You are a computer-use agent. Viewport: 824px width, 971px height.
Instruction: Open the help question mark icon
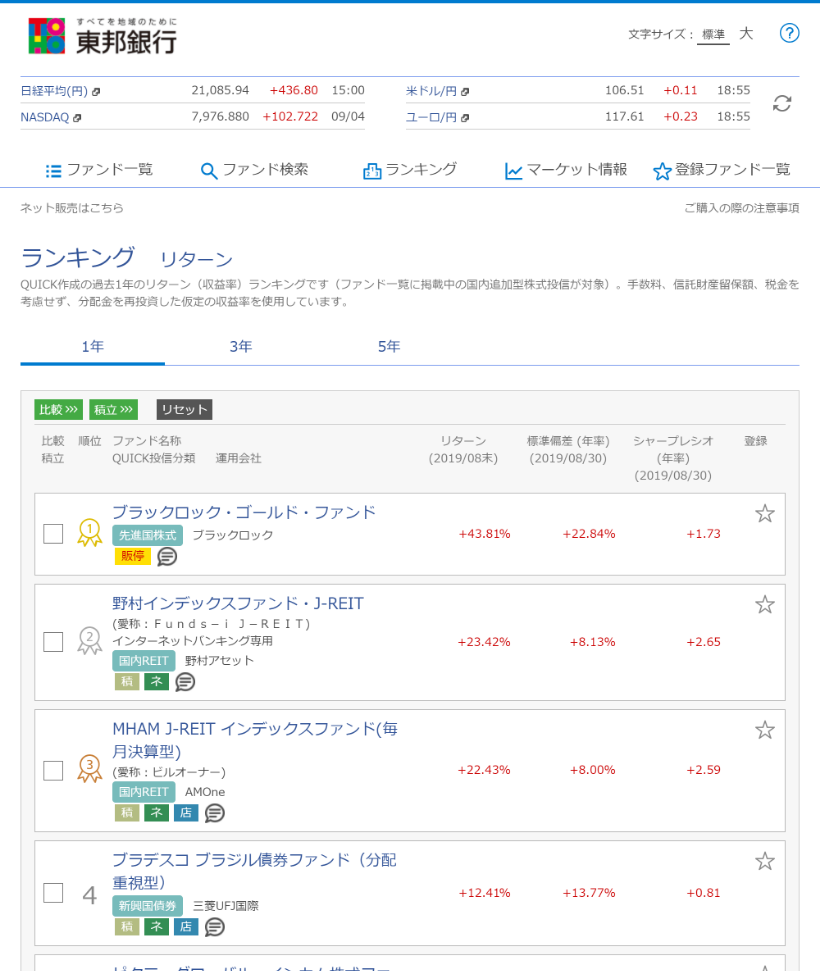pos(789,33)
